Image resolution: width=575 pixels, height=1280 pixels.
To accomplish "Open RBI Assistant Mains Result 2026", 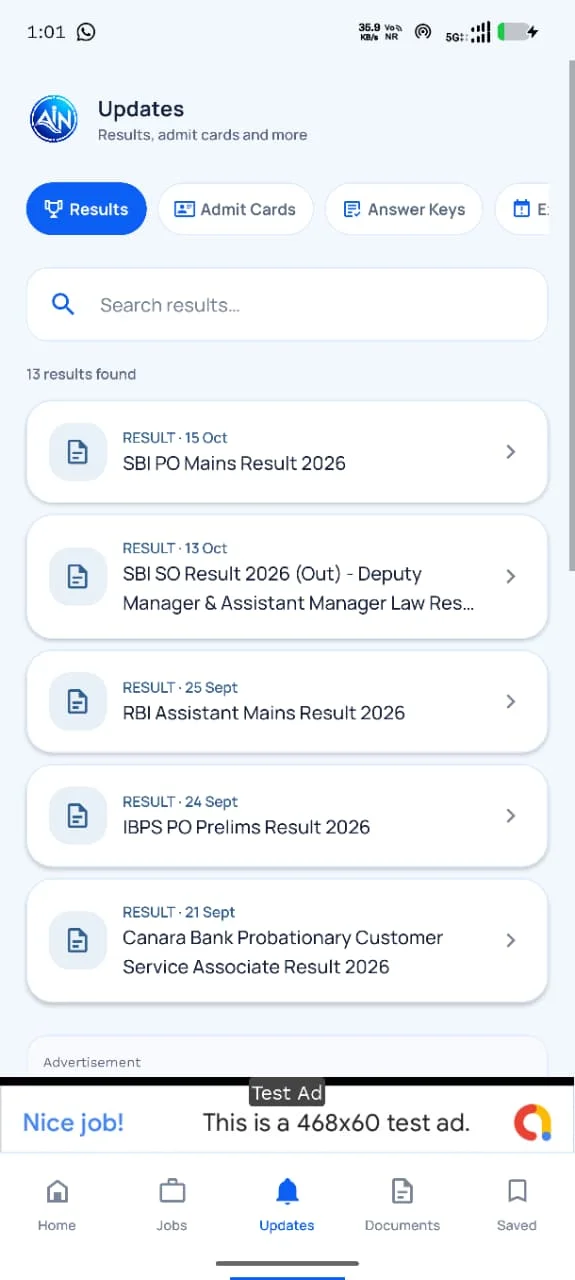I will (287, 702).
